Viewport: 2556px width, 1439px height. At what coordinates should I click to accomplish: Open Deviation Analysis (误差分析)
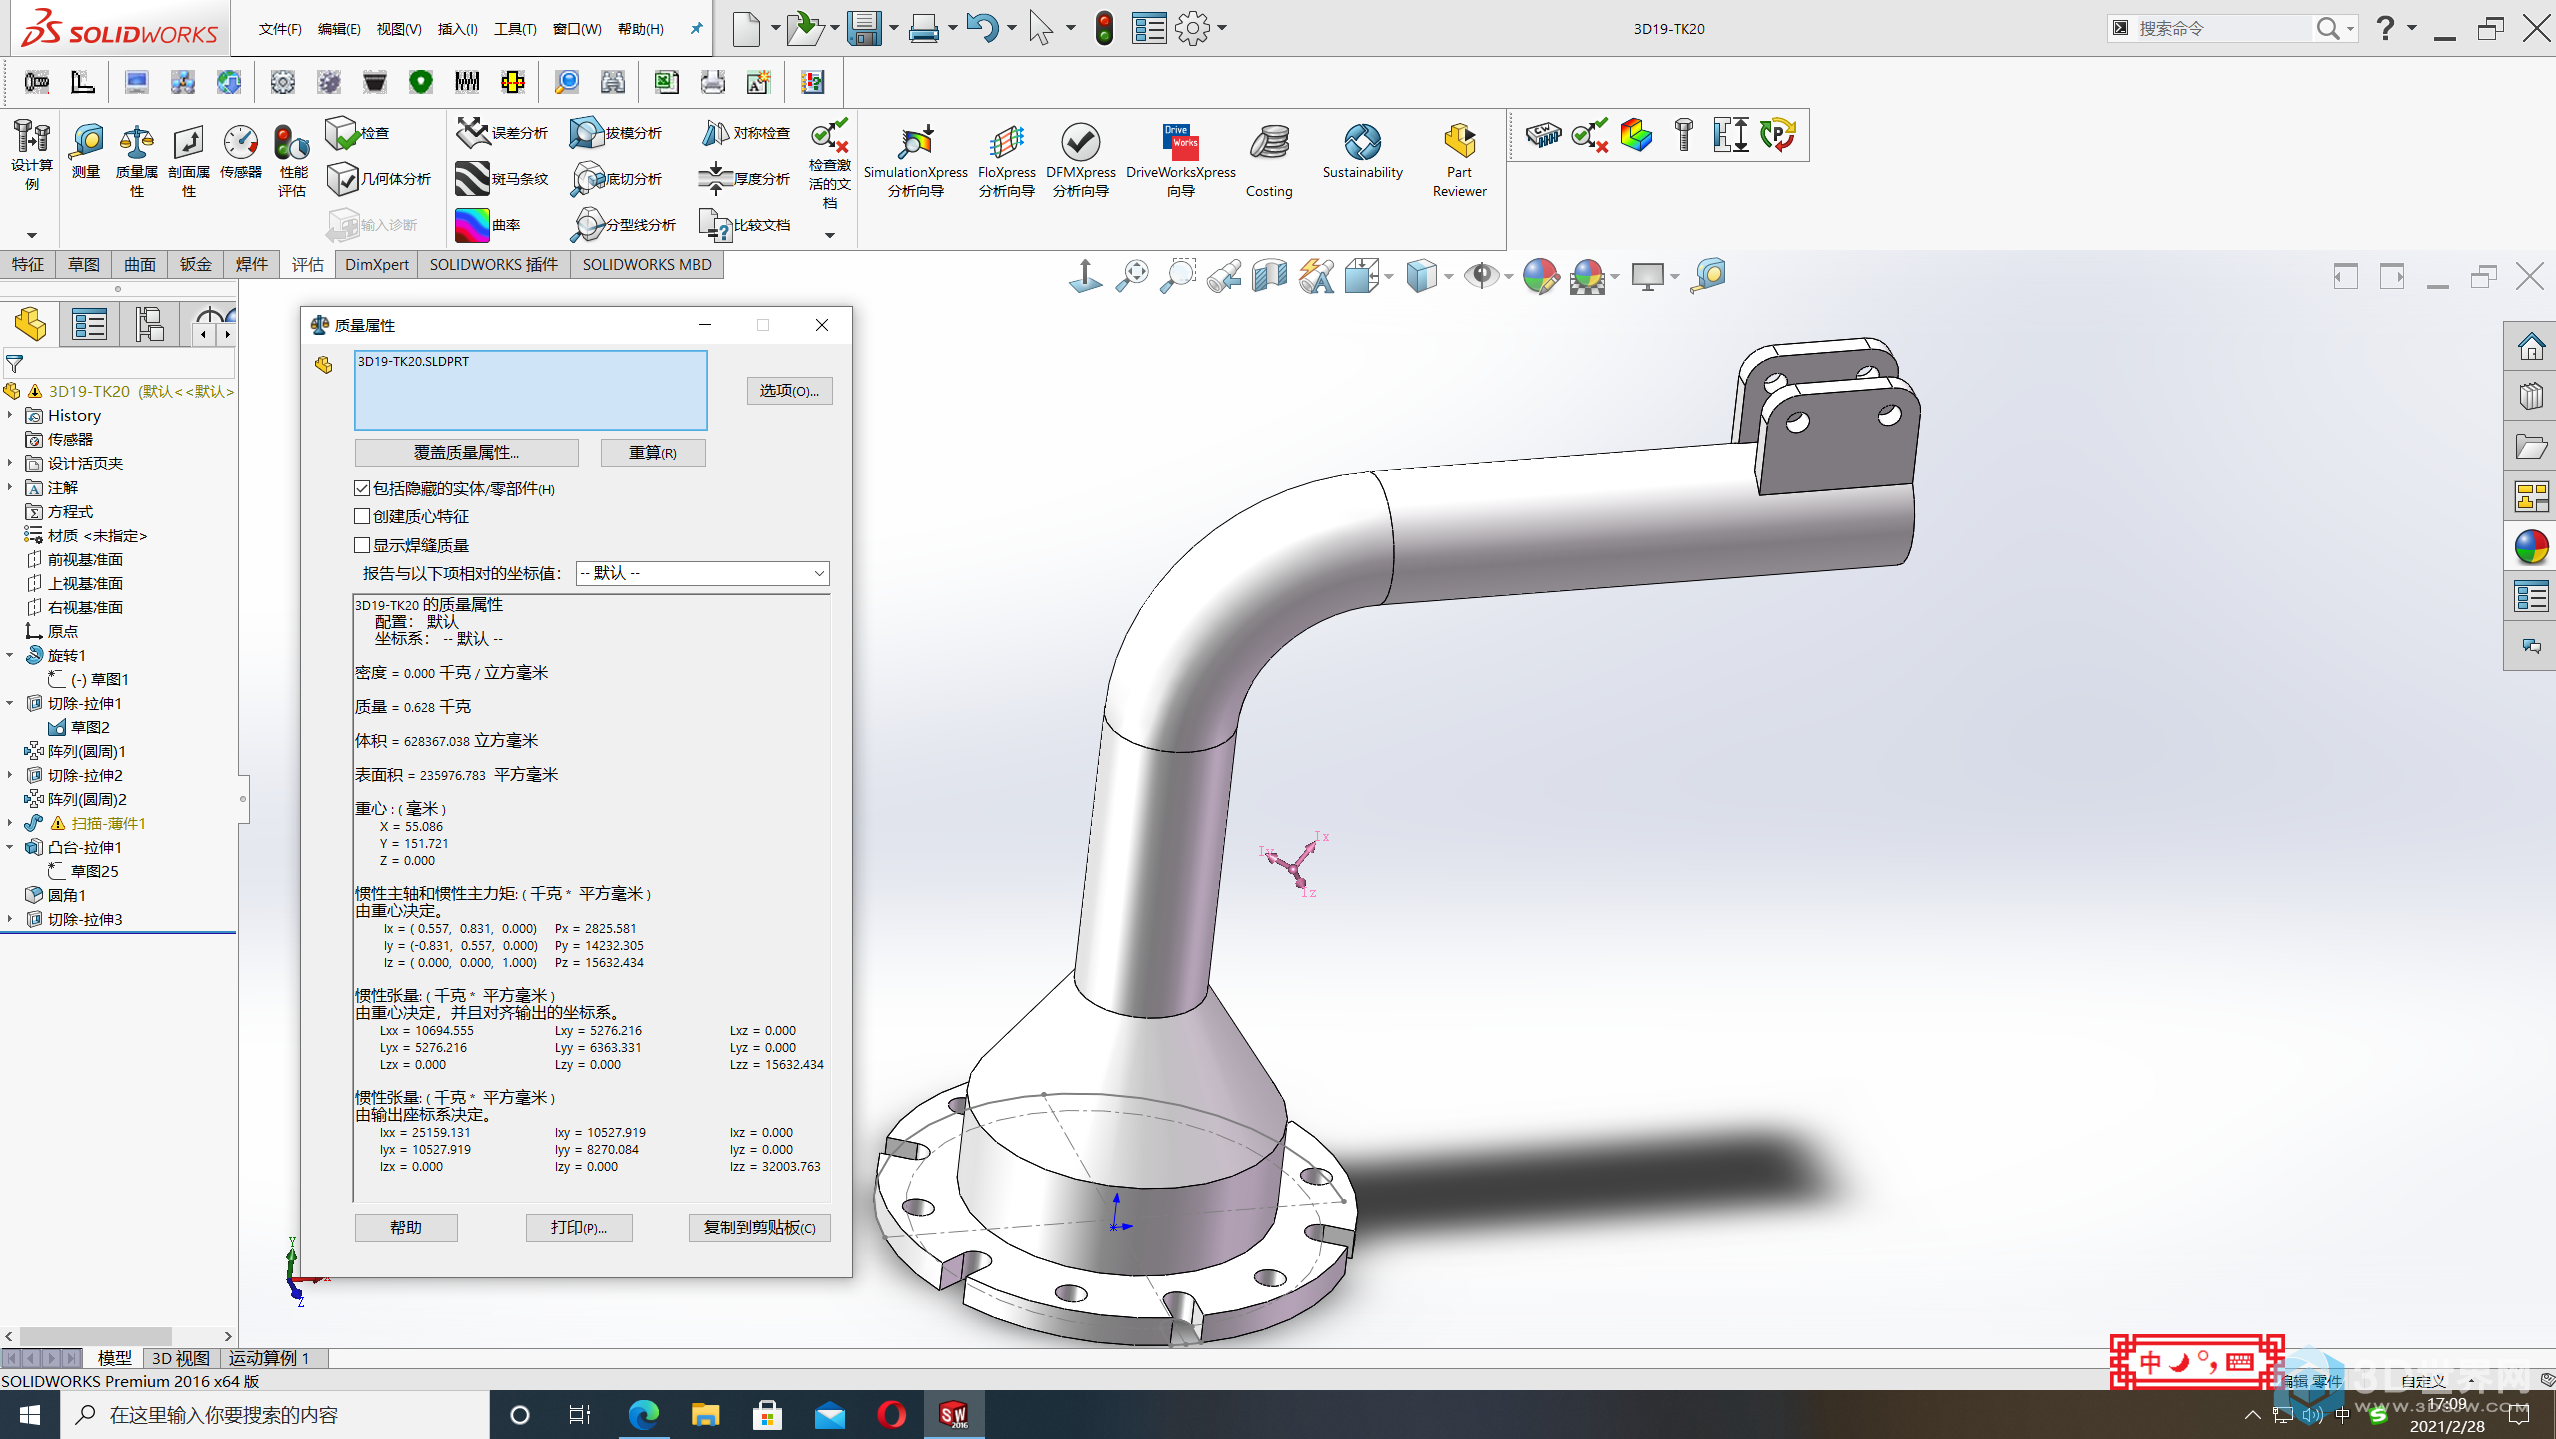(x=502, y=133)
